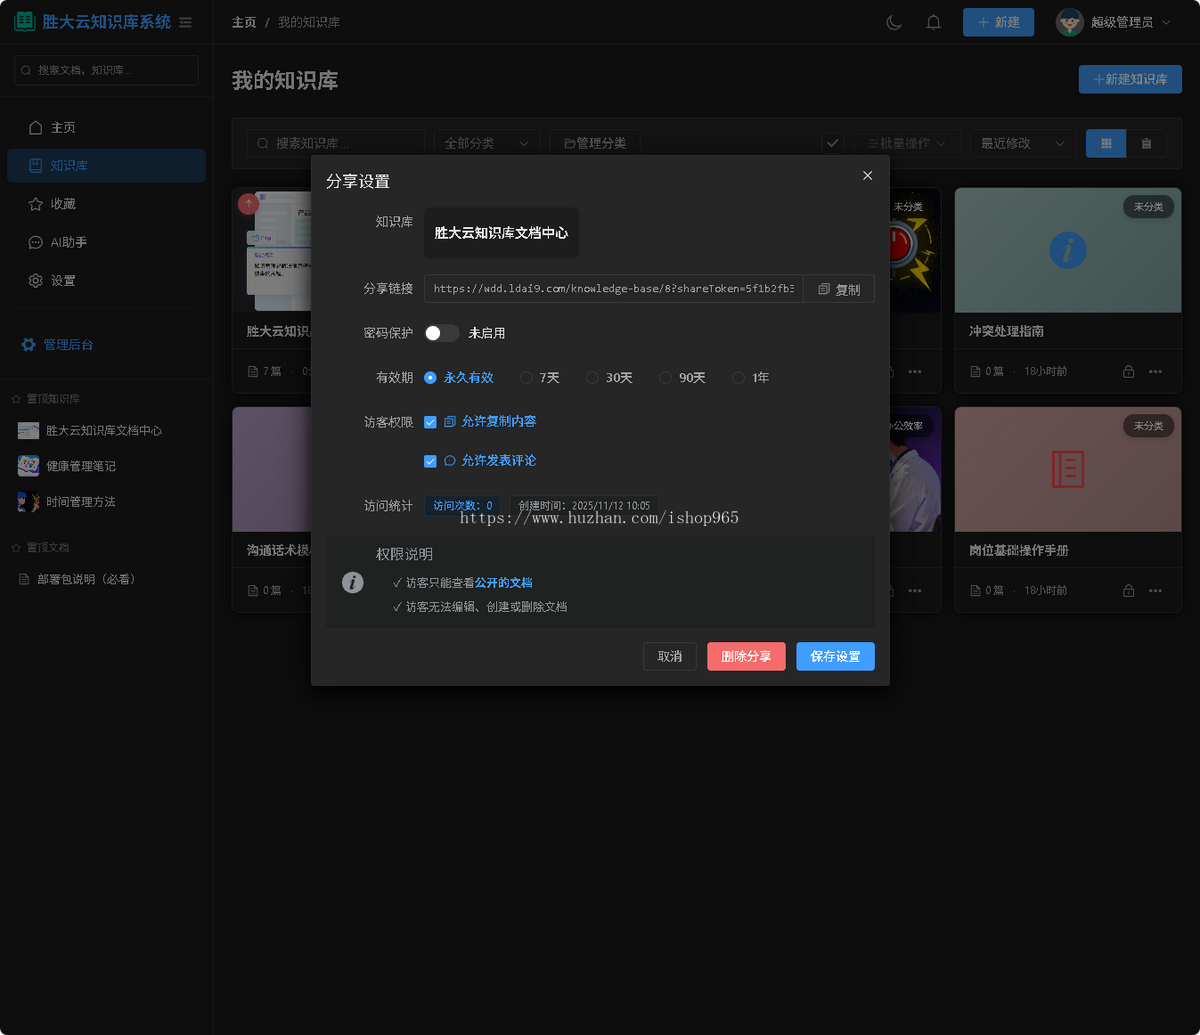Uncheck 允许复制内容 visitor permission
The image size is (1200, 1035).
[x=430, y=422]
